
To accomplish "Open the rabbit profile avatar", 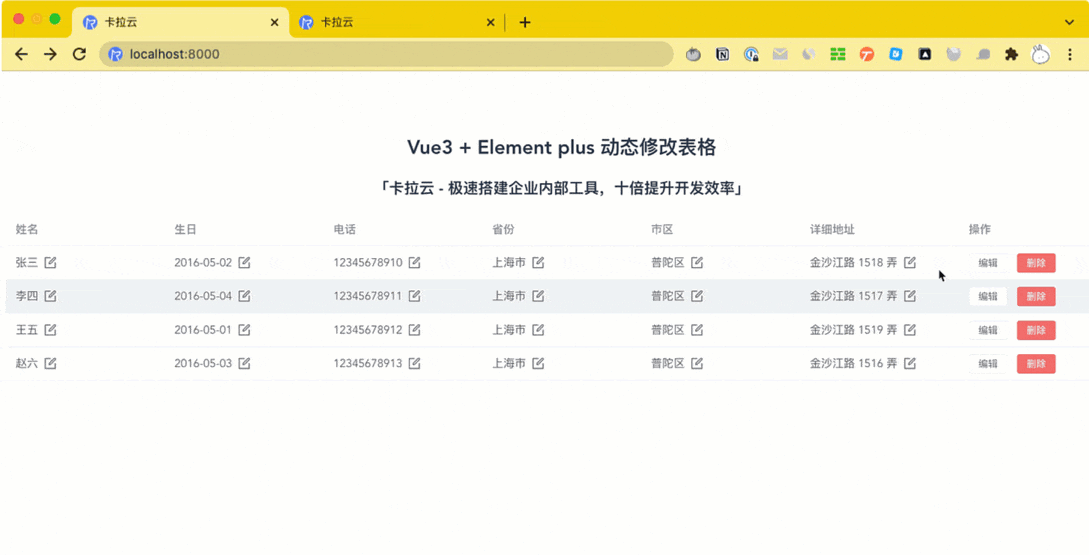I will pos(1040,54).
